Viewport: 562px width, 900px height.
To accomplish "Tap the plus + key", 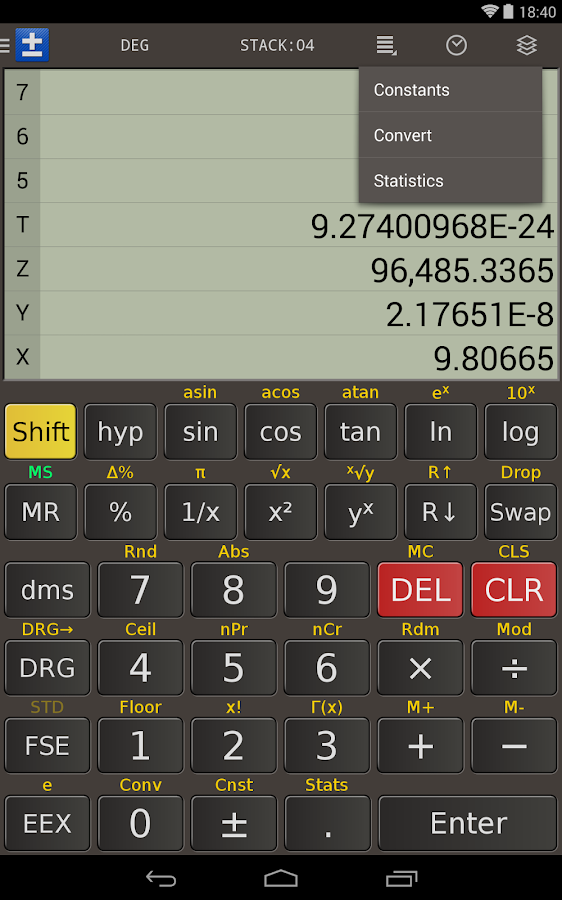I will pyautogui.click(x=420, y=746).
